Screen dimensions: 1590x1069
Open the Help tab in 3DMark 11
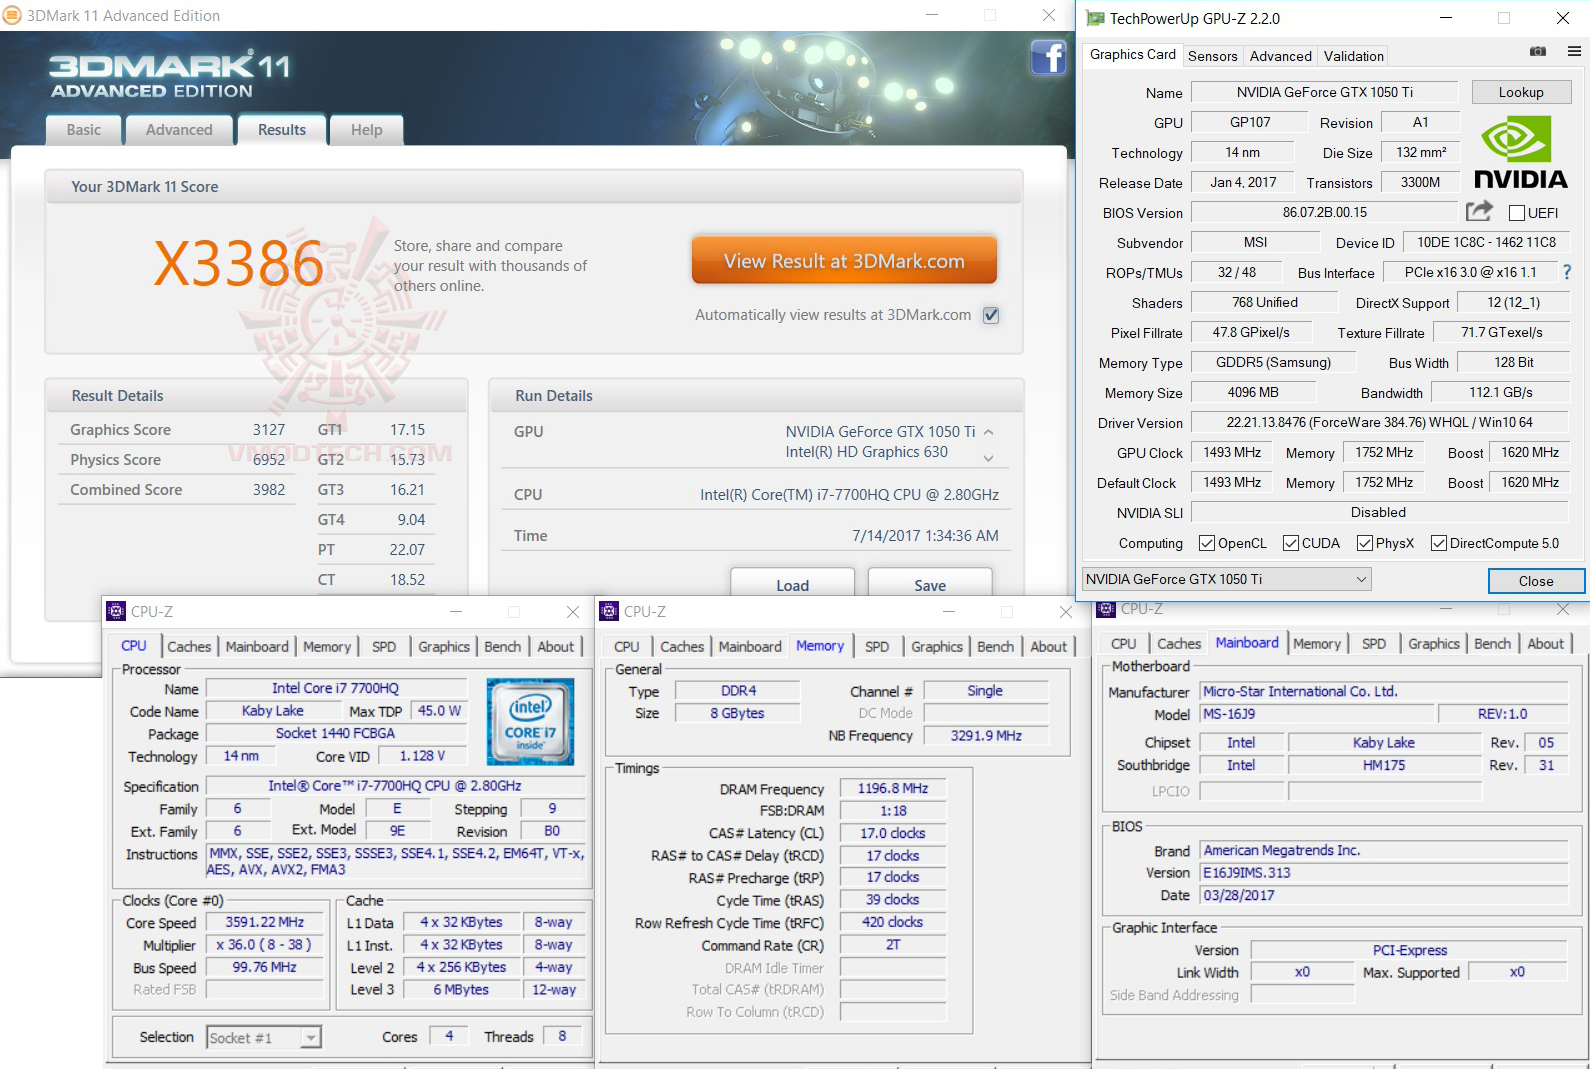tap(366, 130)
